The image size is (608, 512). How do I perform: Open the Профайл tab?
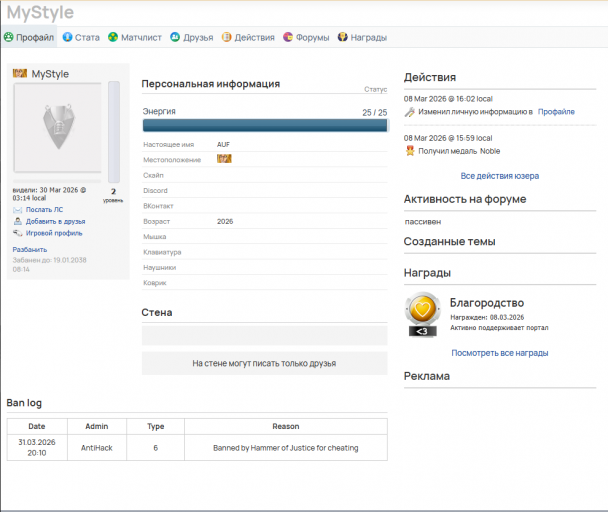point(29,37)
